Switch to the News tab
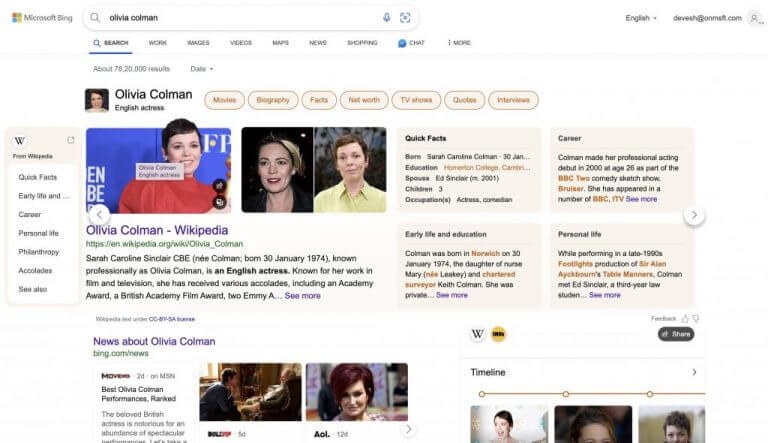The image size is (768, 443). click(x=318, y=43)
